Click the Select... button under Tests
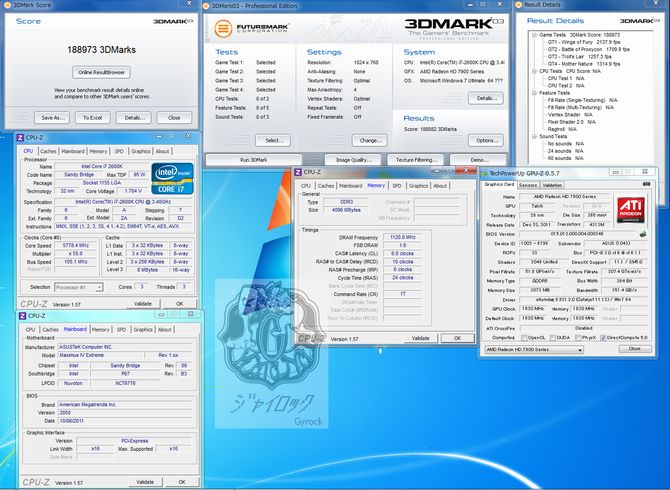Image resolution: width=670 pixels, height=490 pixels. [273, 140]
